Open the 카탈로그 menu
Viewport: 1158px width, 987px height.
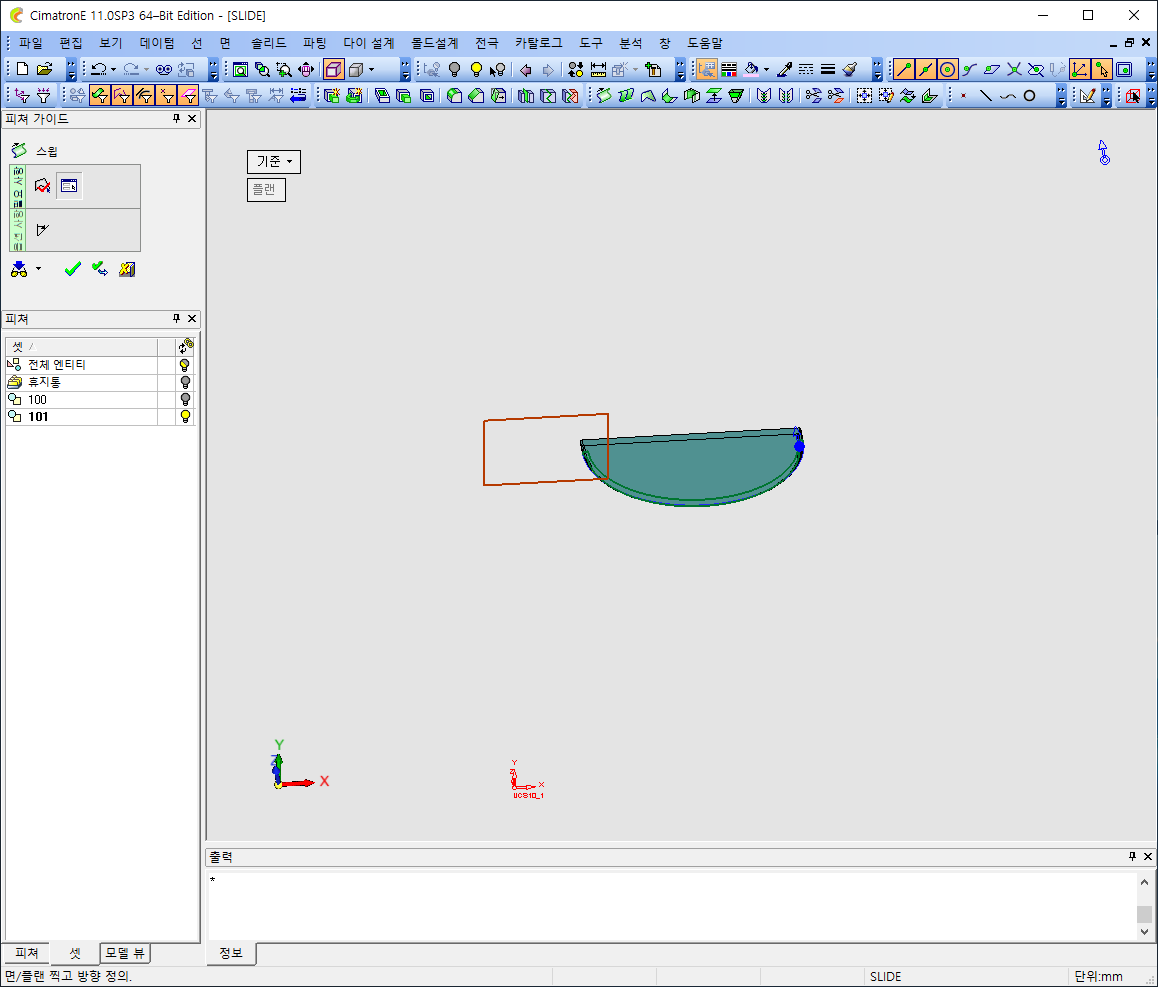pyautogui.click(x=538, y=43)
